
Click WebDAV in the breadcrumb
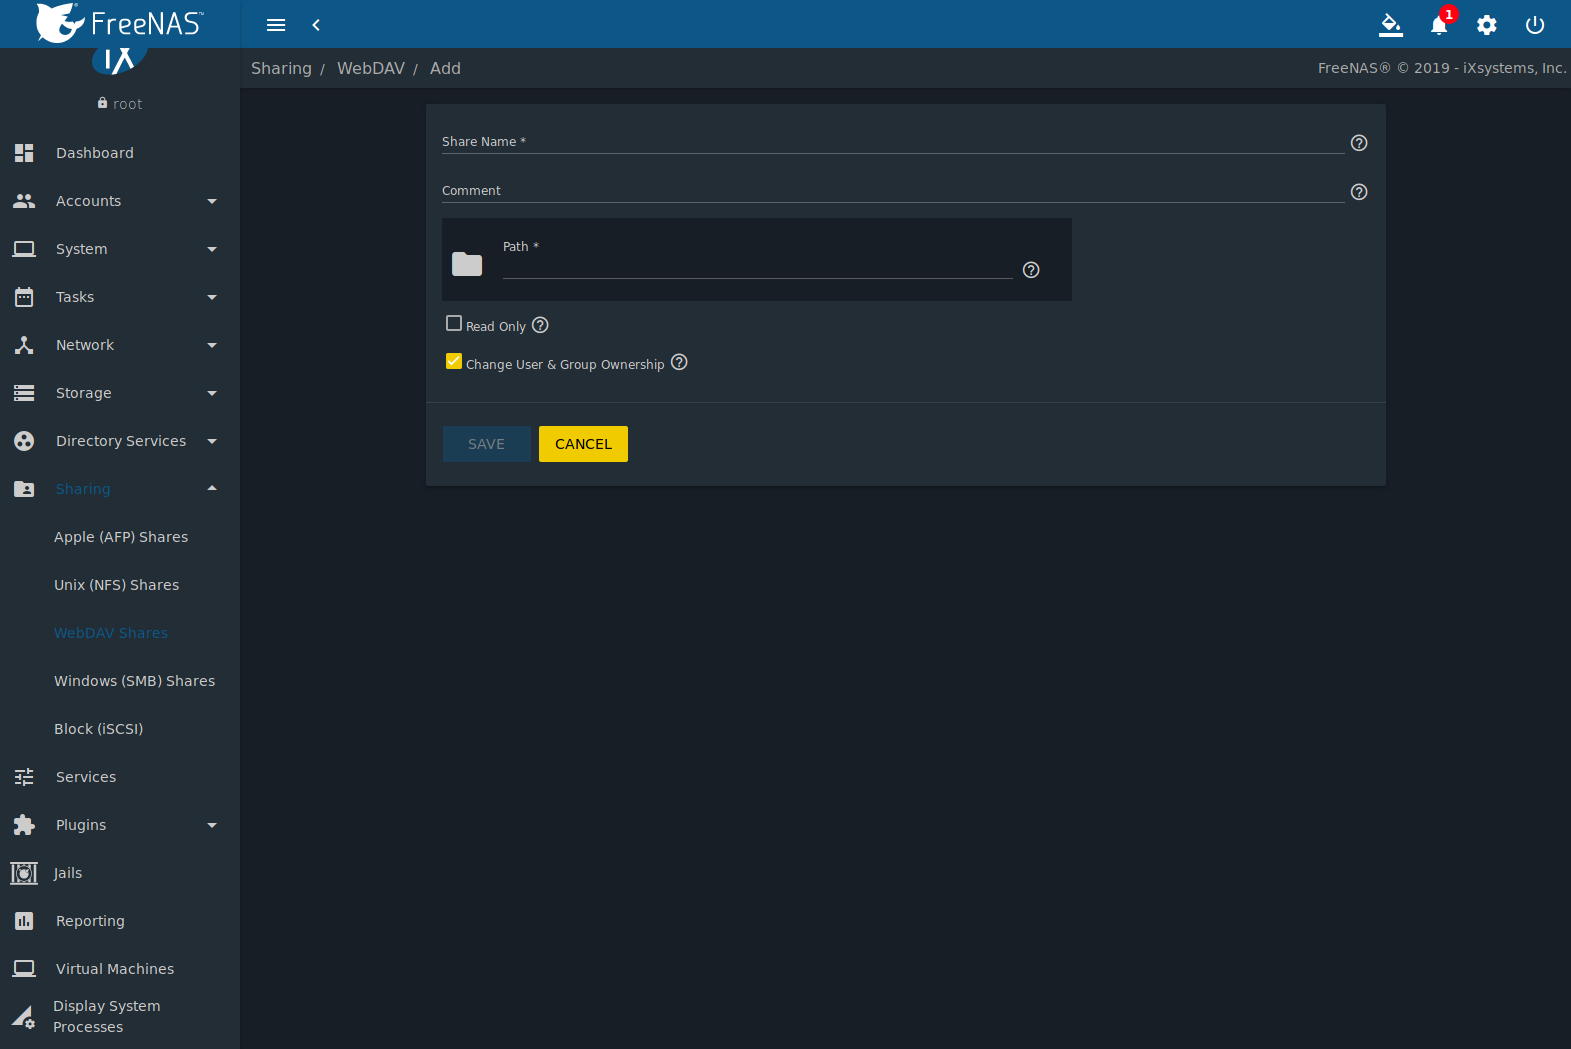[371, 68]
